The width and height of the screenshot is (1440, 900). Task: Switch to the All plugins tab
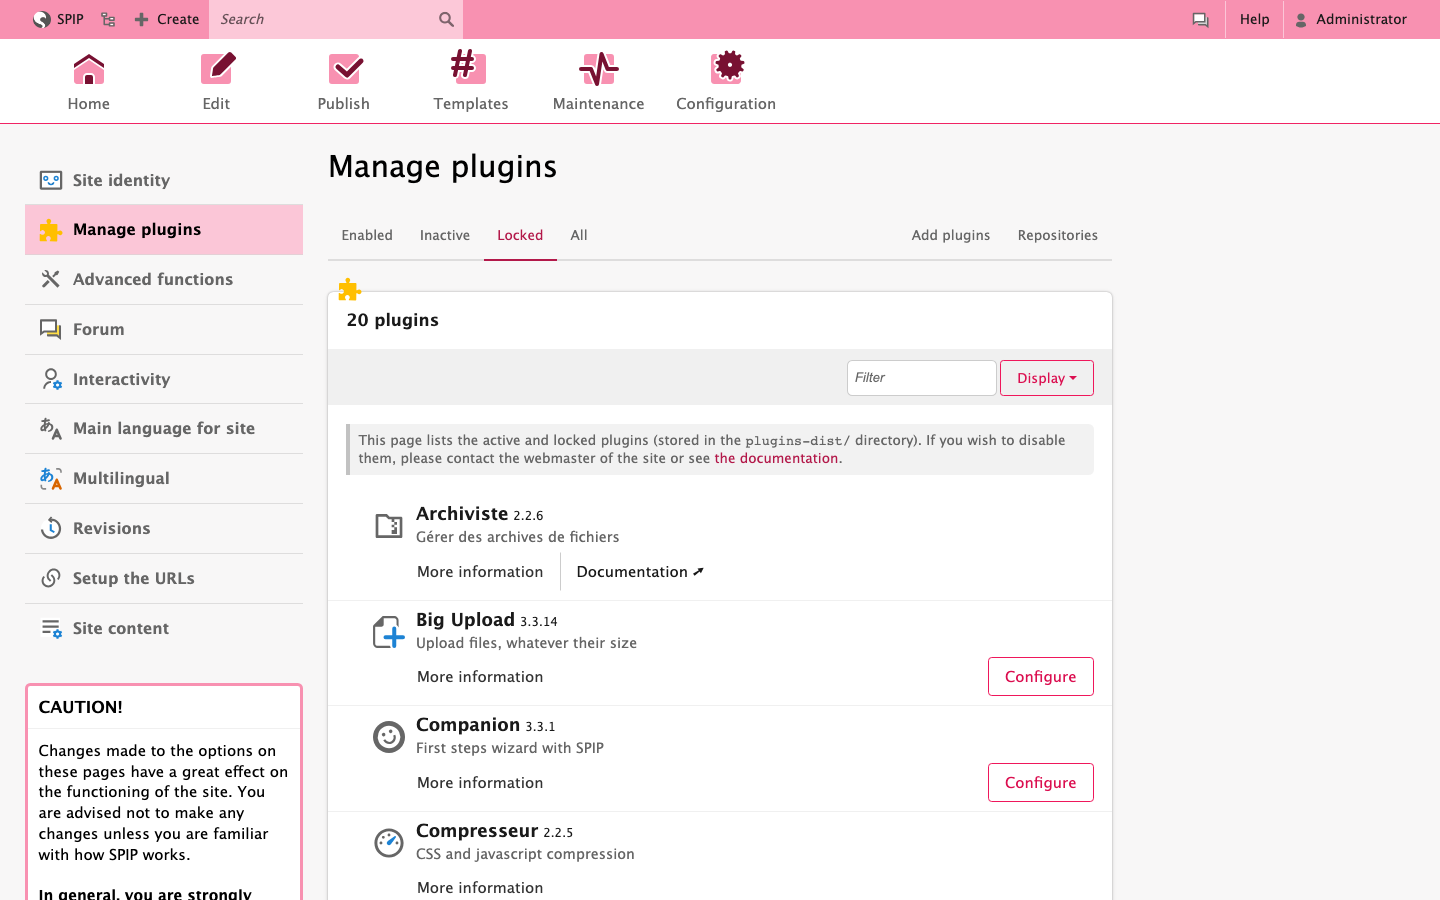point(579,235)
